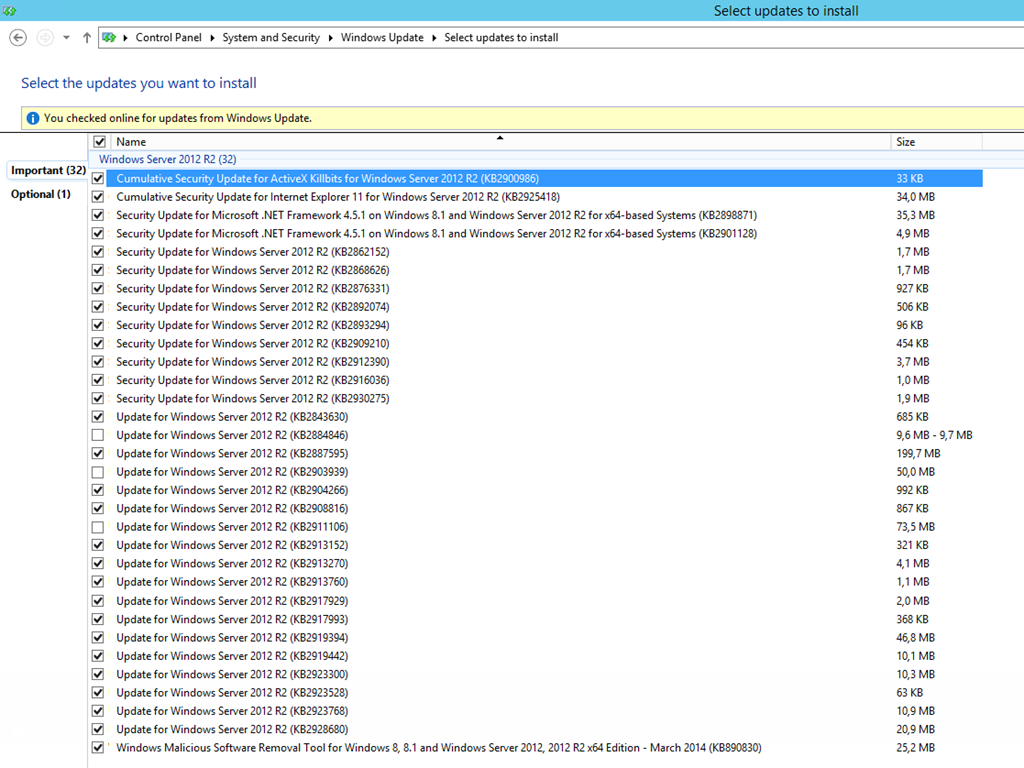This screenshot has height=768, width=1024.
Task: Click the 9,6 MB - 9,7 MB size value
Action: tap(935, 435)
